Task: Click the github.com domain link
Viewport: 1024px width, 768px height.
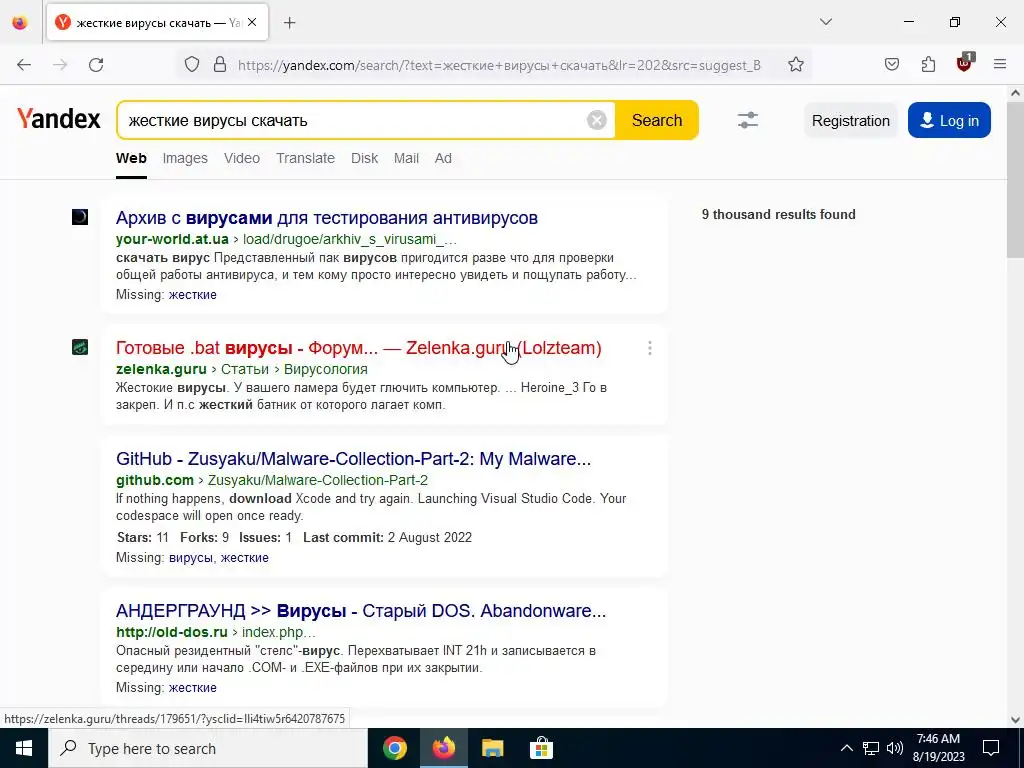Action: [155, 480]
